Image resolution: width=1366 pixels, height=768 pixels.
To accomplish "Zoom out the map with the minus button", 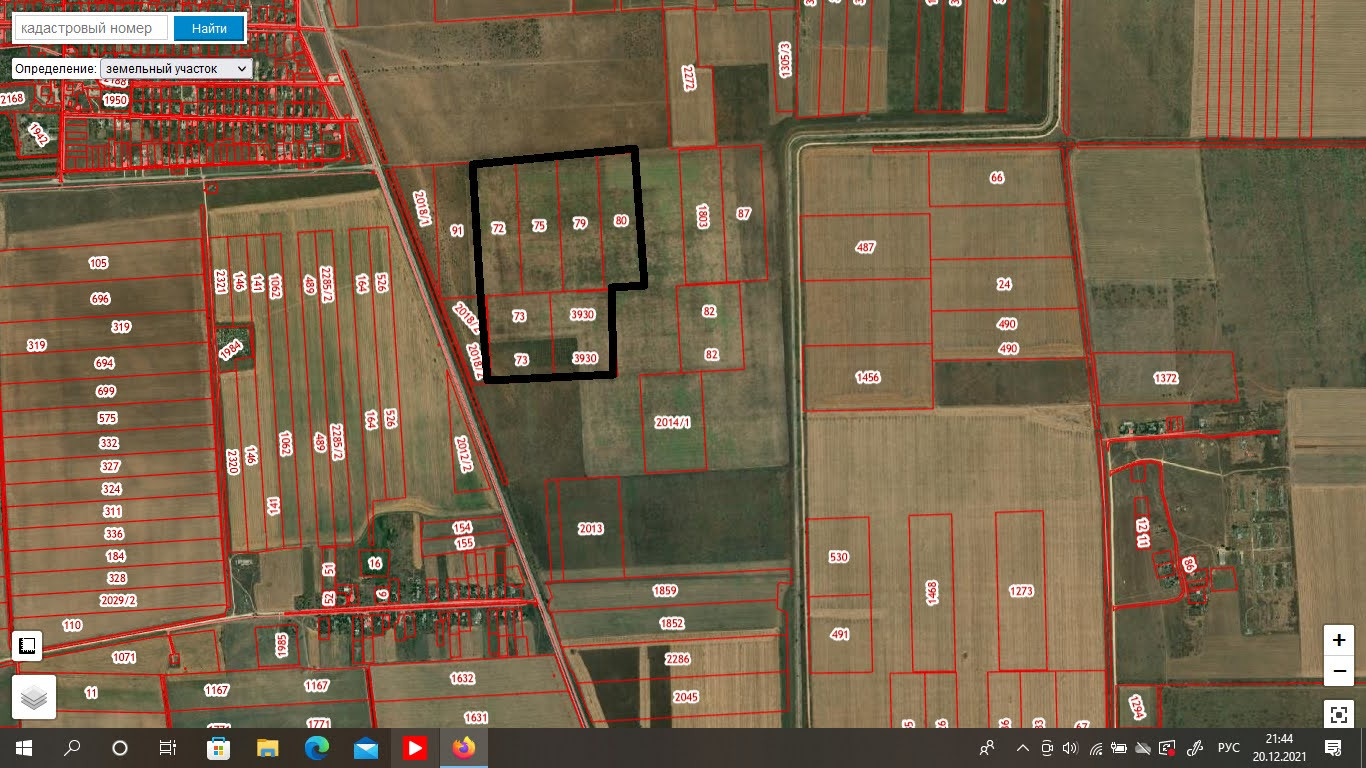I will click(x=1339, y=670).
